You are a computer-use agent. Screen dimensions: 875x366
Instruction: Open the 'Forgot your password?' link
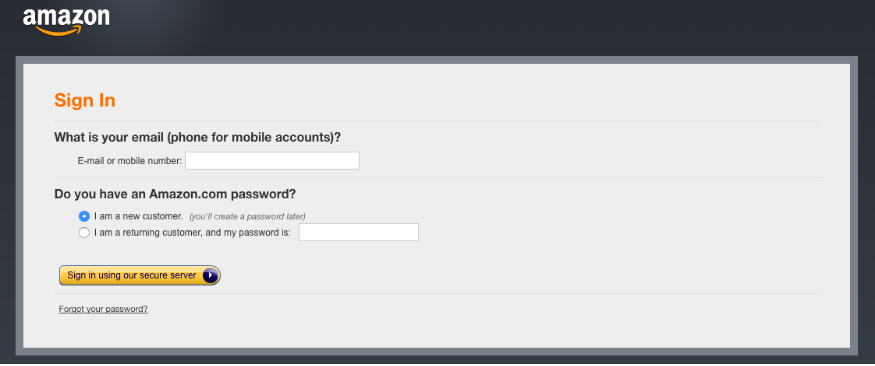tap(103, 309)
